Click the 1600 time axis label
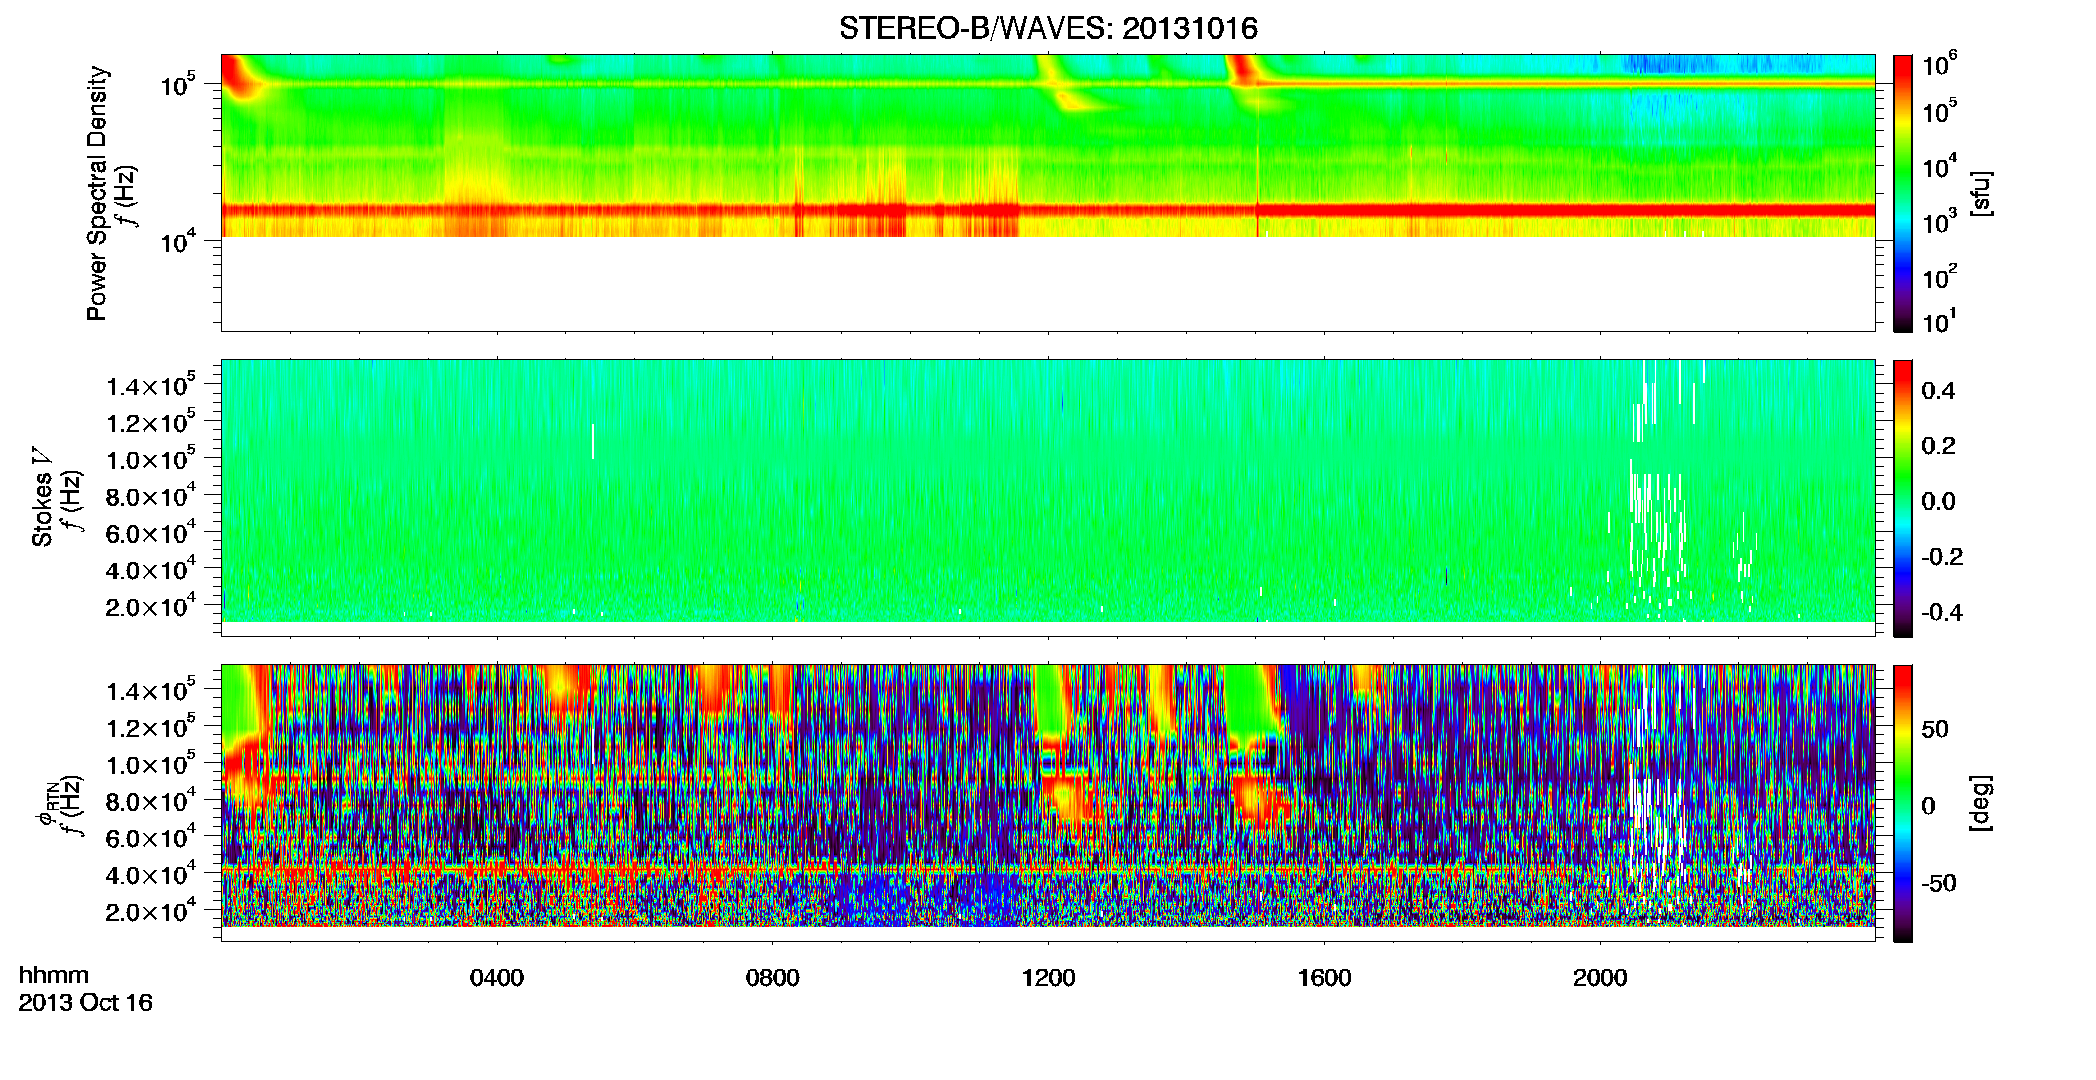The image size is (2096, 1080). click(x=1325, y=978)
